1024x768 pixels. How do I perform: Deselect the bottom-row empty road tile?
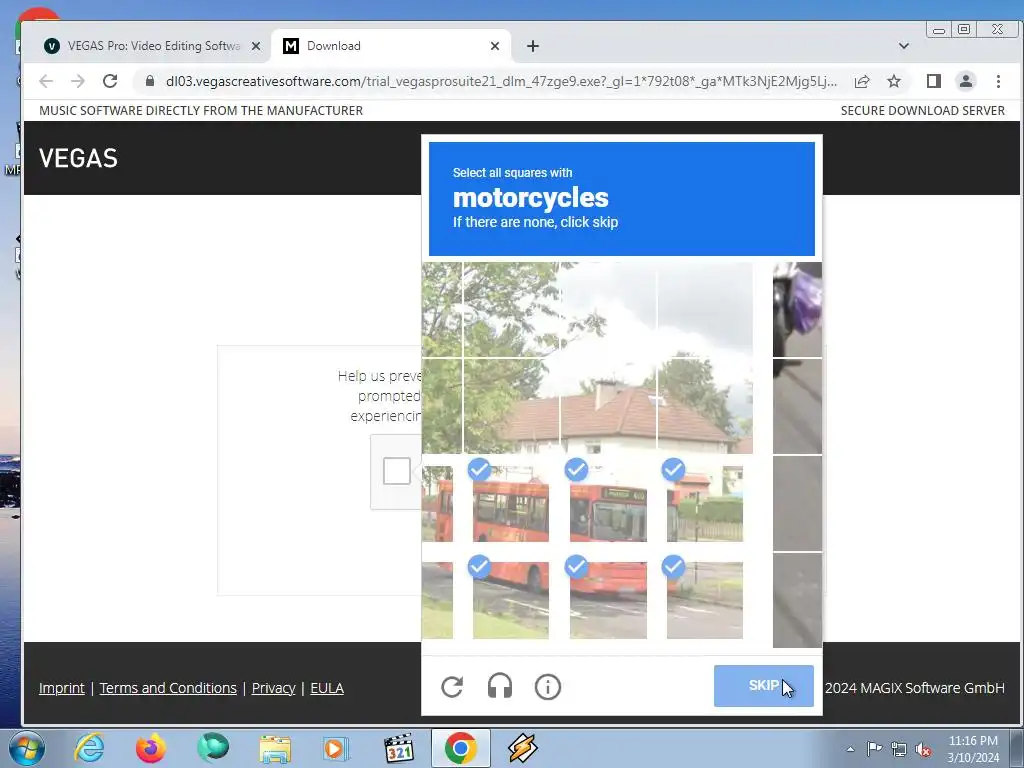click(705, 600)
